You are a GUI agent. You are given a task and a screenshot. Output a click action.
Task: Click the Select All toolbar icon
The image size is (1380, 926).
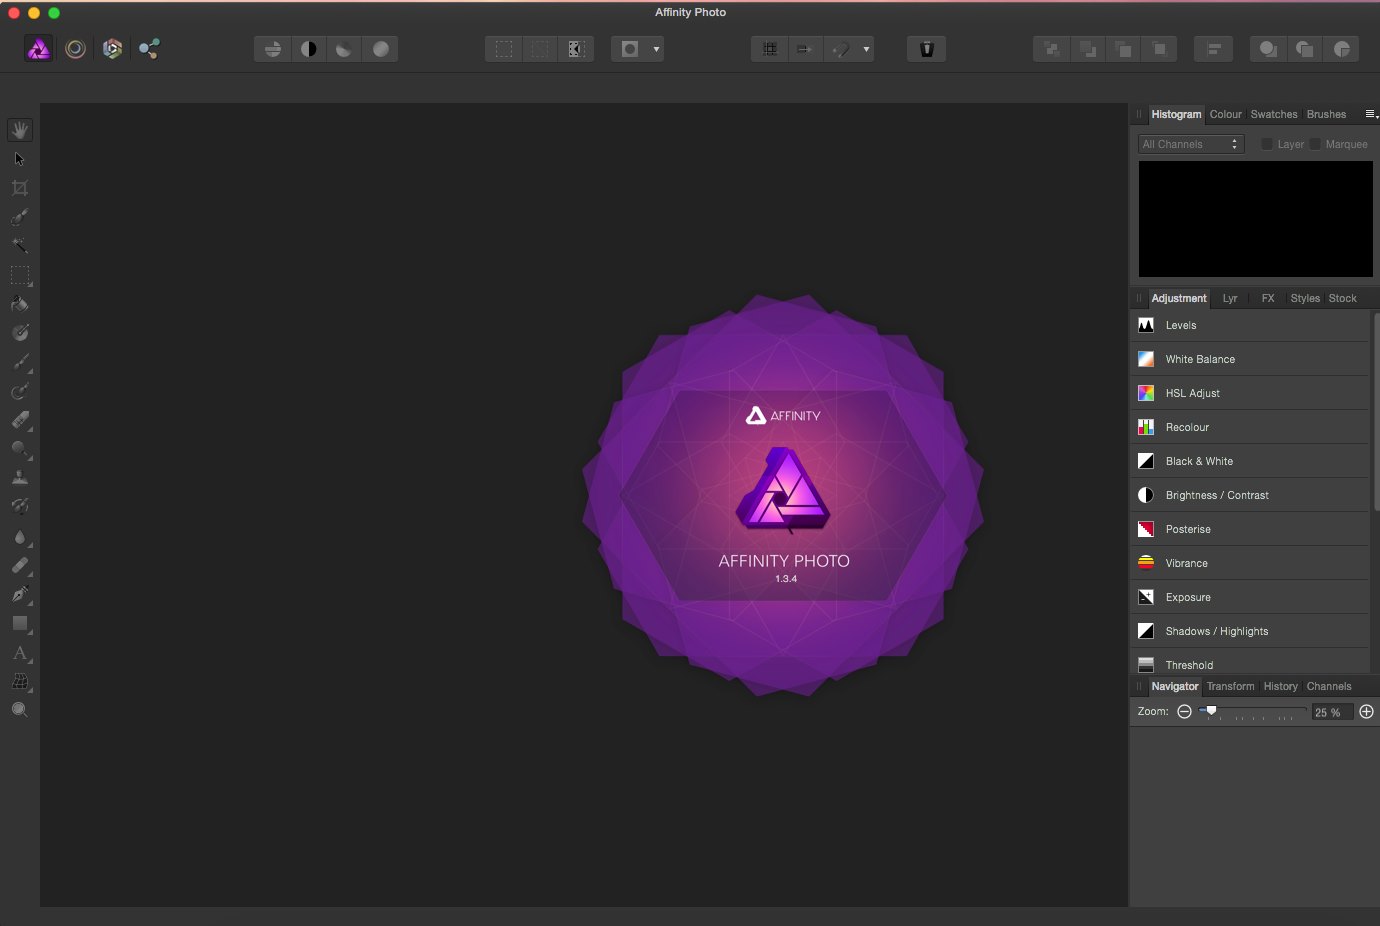504,49
